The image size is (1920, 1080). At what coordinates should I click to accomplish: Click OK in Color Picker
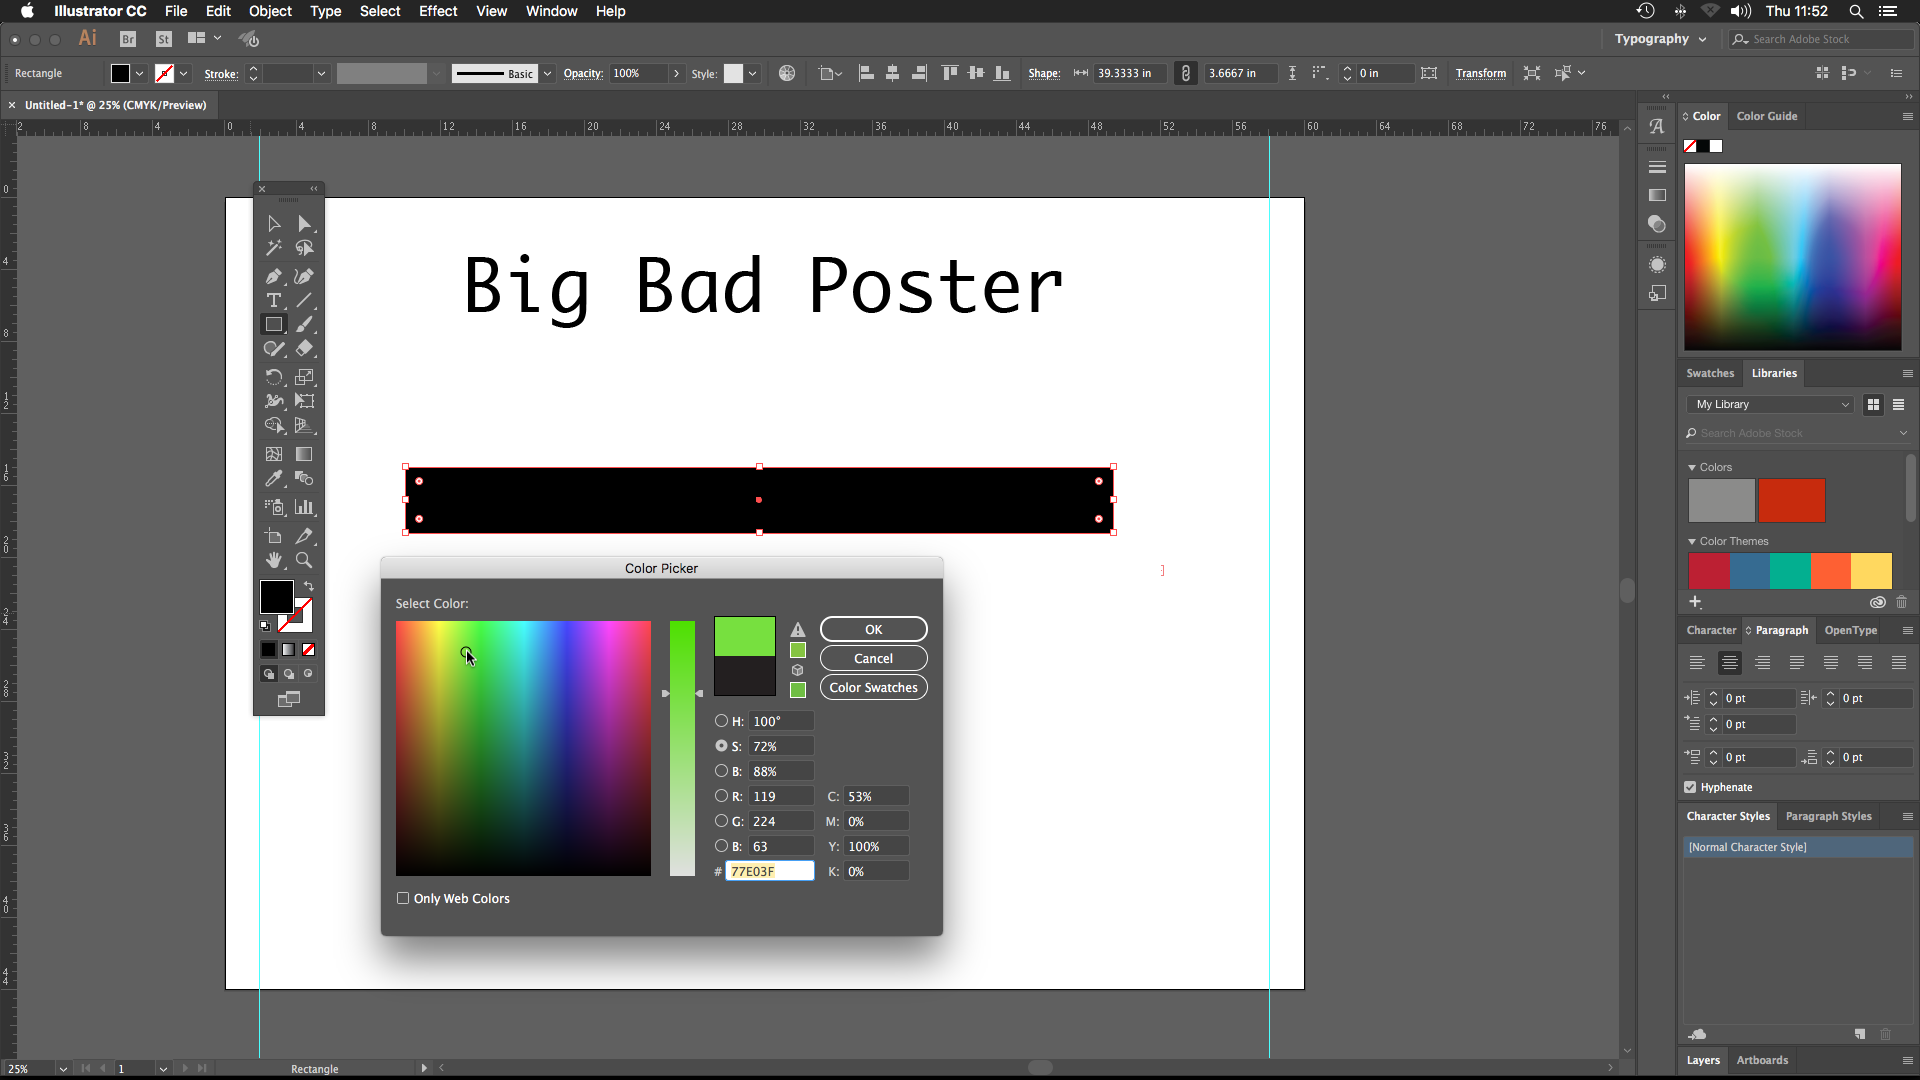(873, 629)
